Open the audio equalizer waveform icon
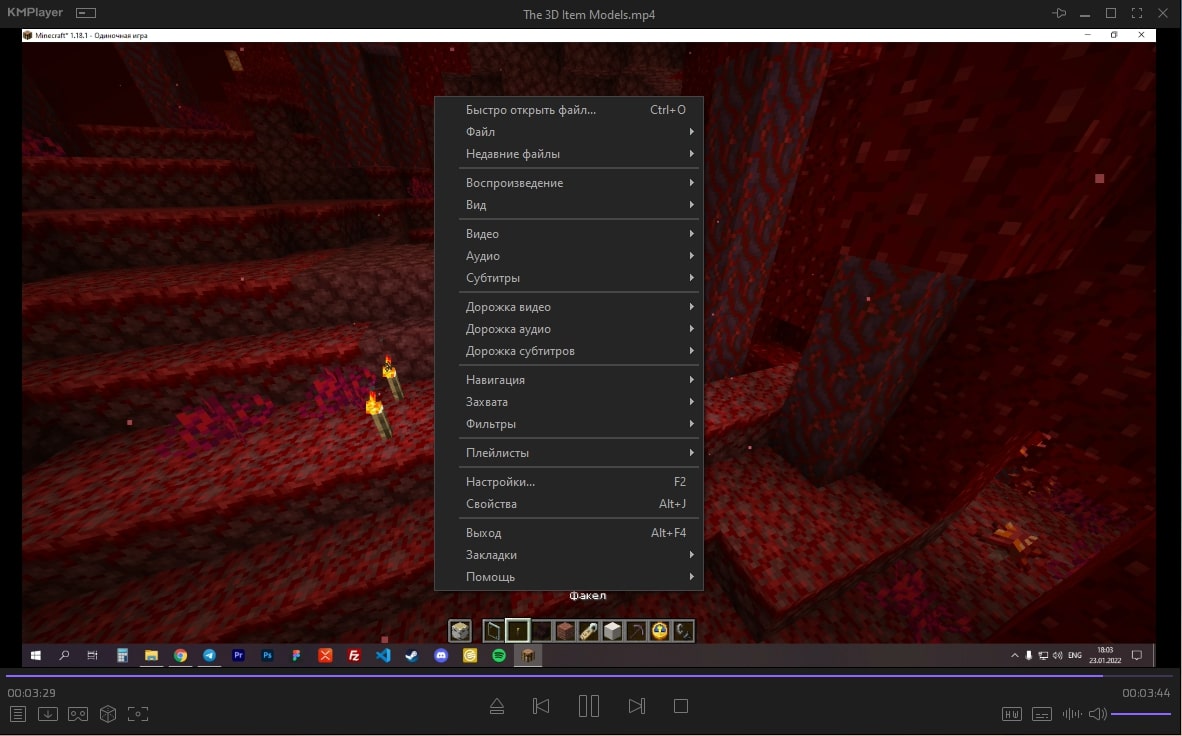 1071,714
